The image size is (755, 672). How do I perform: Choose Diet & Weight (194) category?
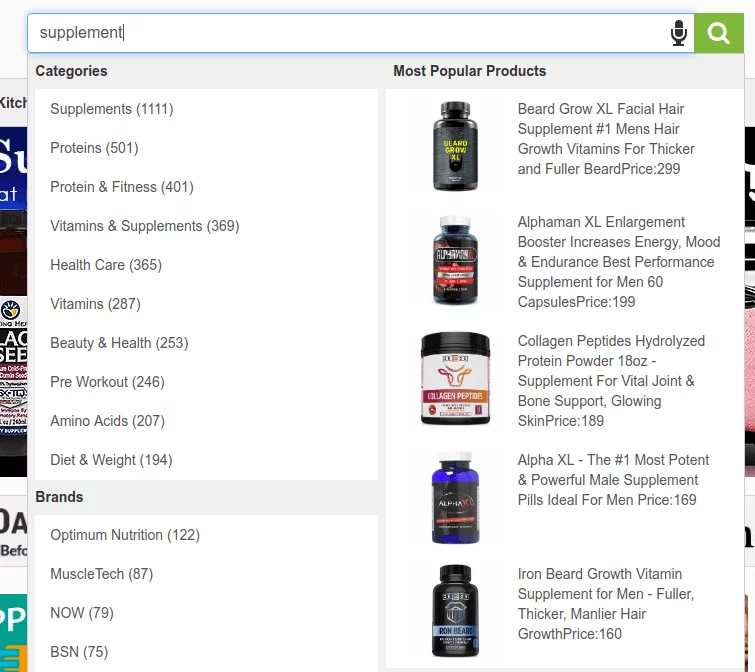pos(111,460)
